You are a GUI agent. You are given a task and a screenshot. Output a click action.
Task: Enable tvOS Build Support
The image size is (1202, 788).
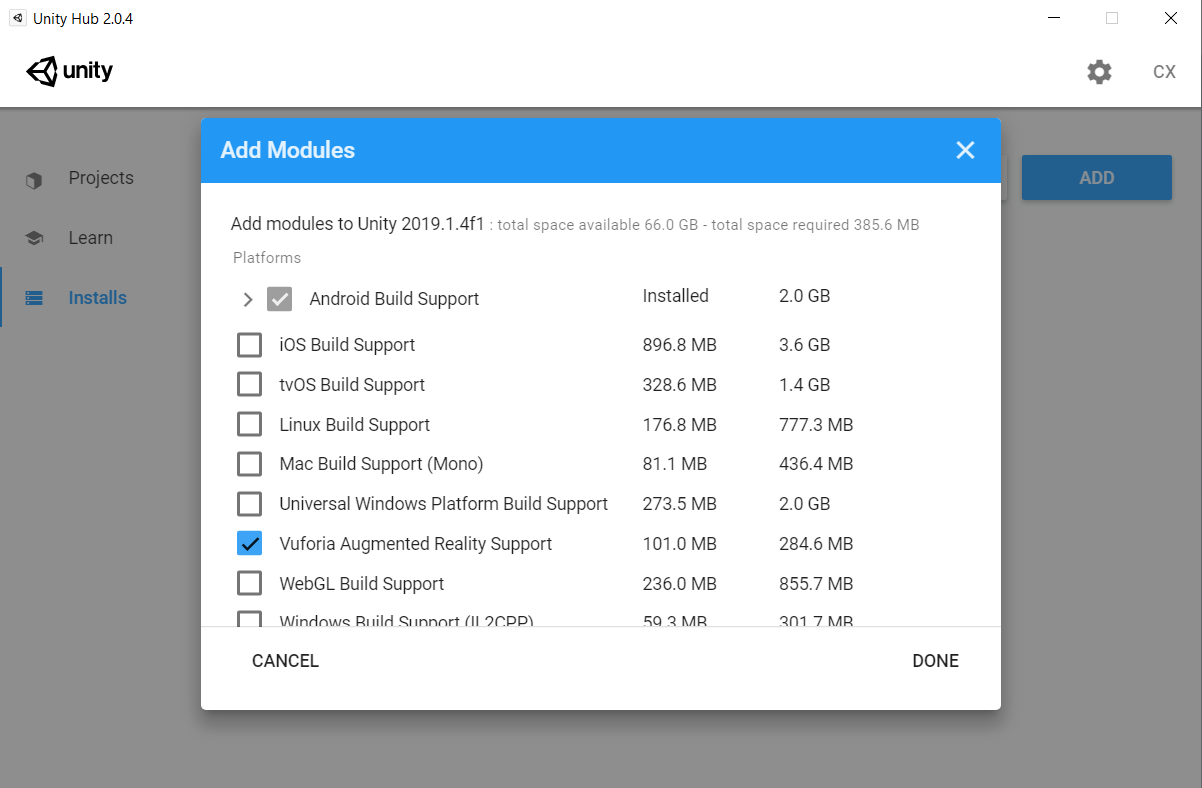[x=249, y=384]
